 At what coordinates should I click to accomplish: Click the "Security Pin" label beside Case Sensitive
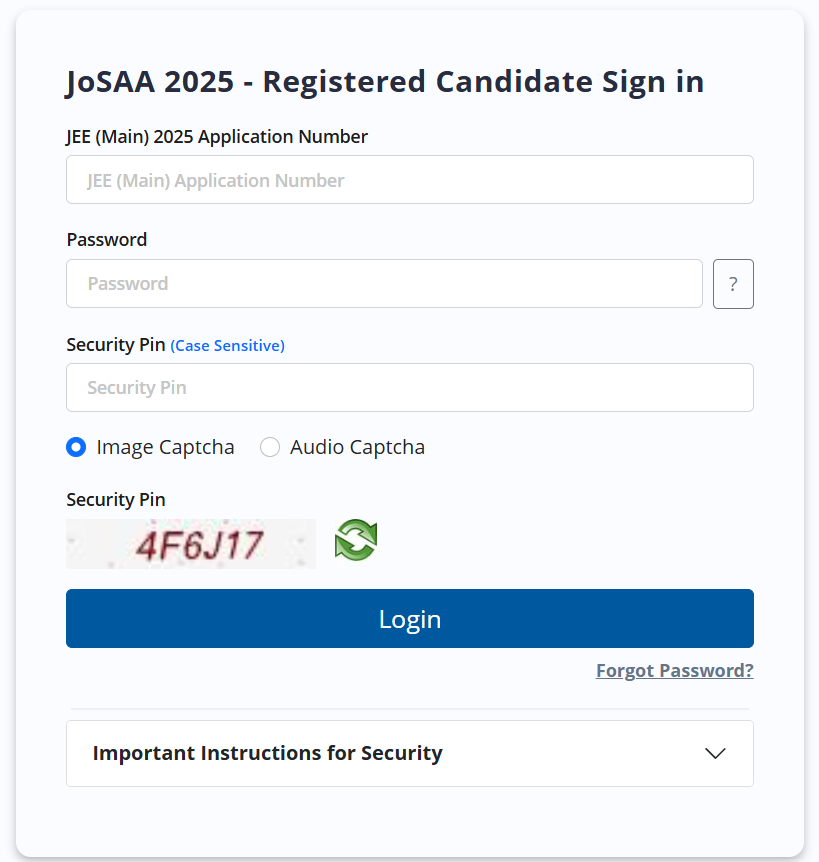coord(116,345)
